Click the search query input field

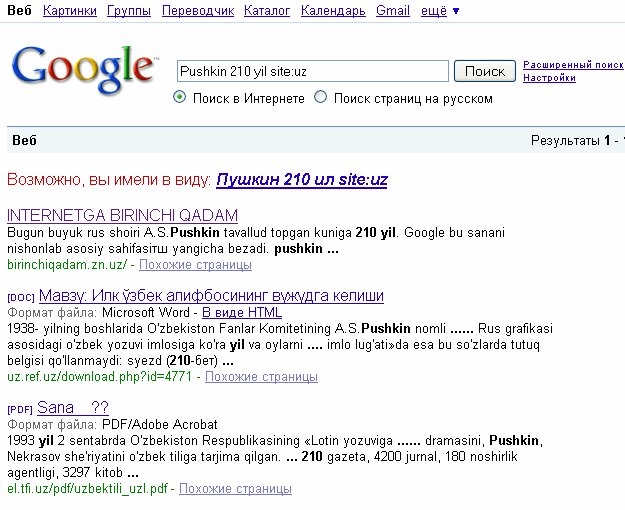[x=313, y=71]
